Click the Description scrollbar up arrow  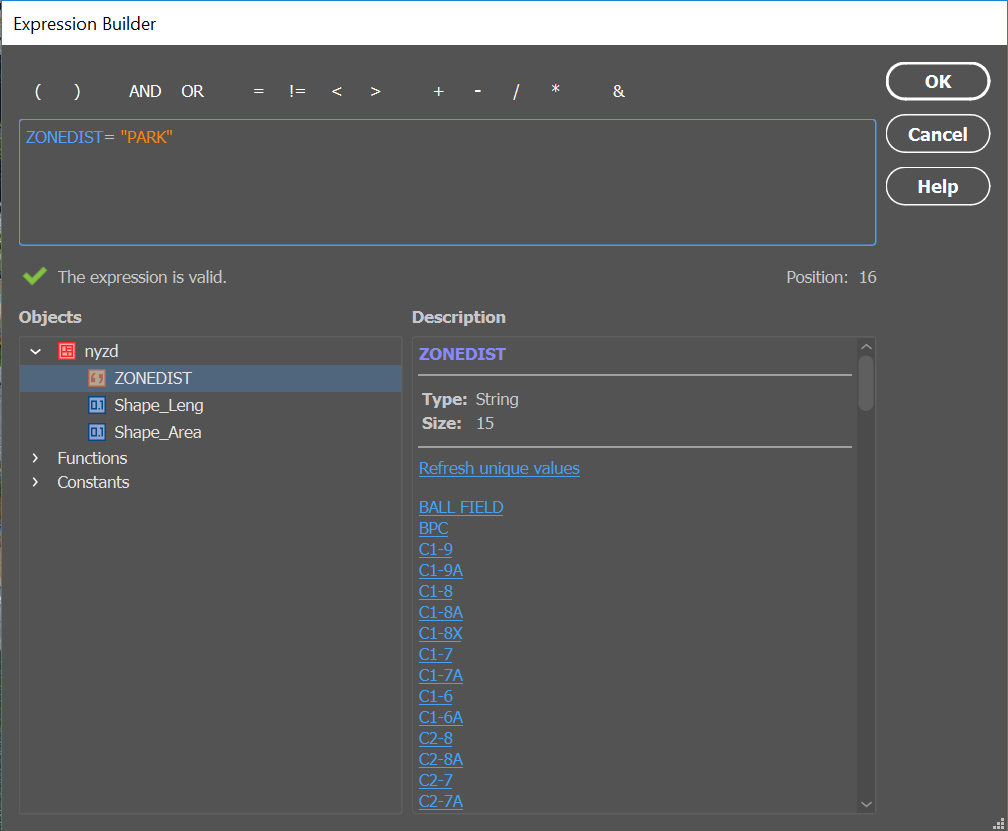866,346
